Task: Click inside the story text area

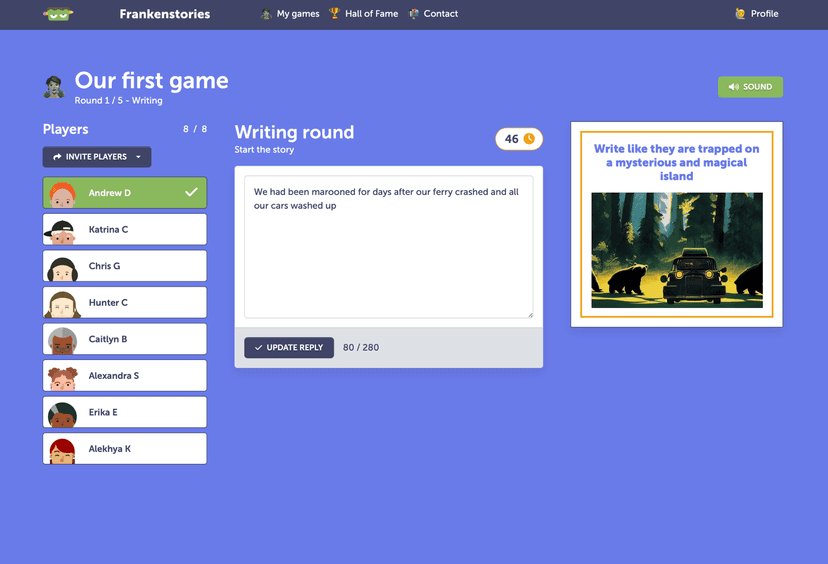Action: (x=389, y=247)
